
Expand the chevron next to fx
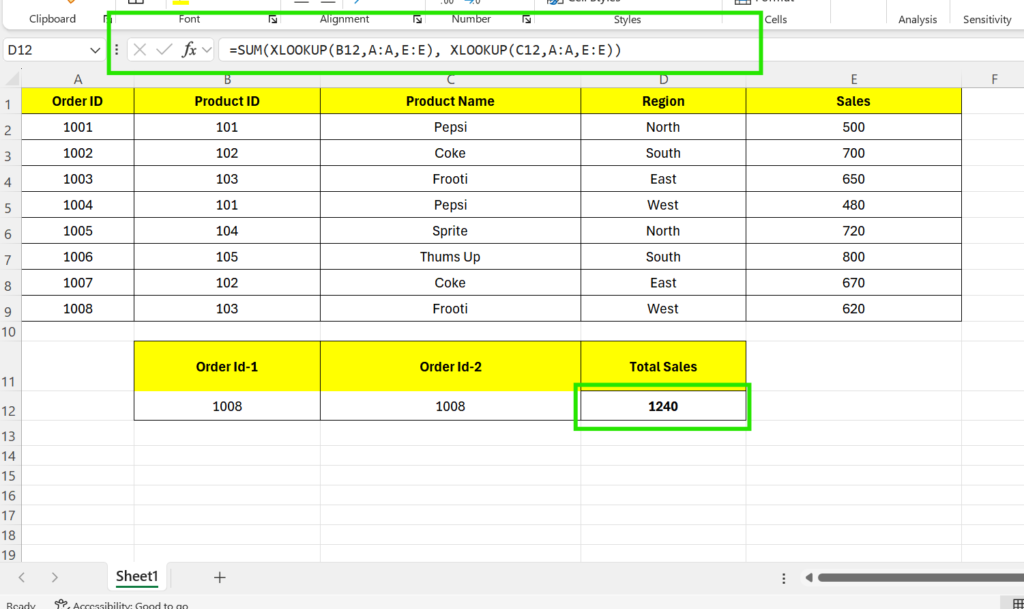pos(207,50)
